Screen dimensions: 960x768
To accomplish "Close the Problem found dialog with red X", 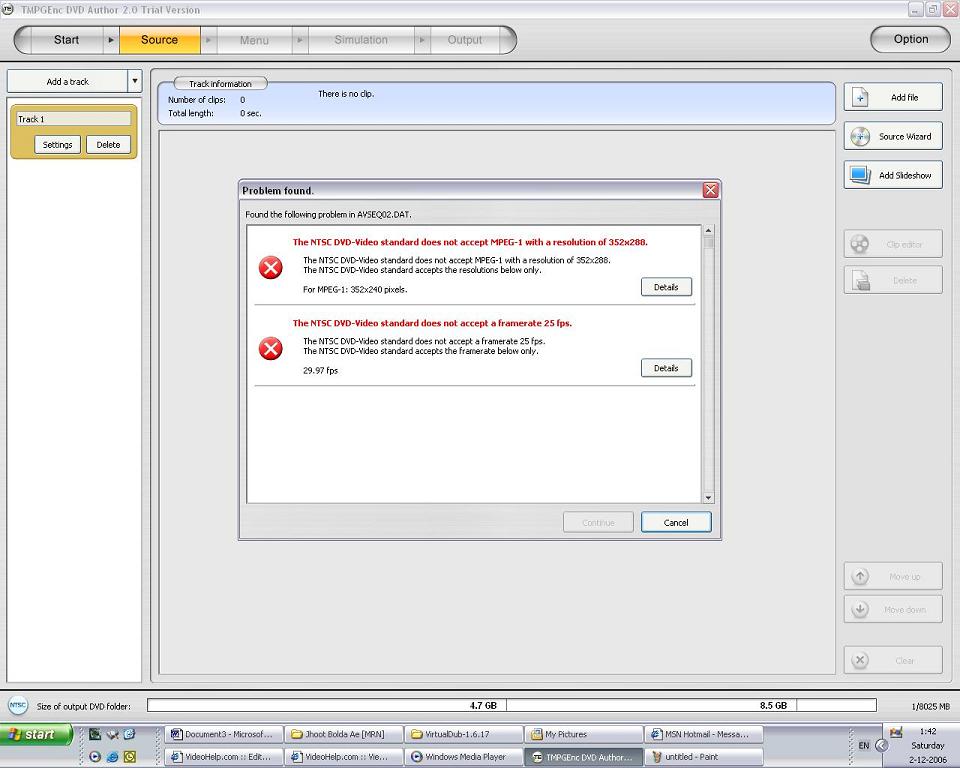I will click(710, 190).
